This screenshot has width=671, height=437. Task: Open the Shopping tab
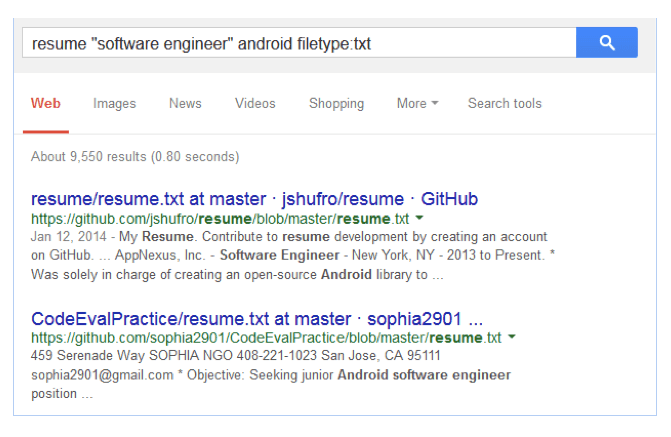(336, 104)
